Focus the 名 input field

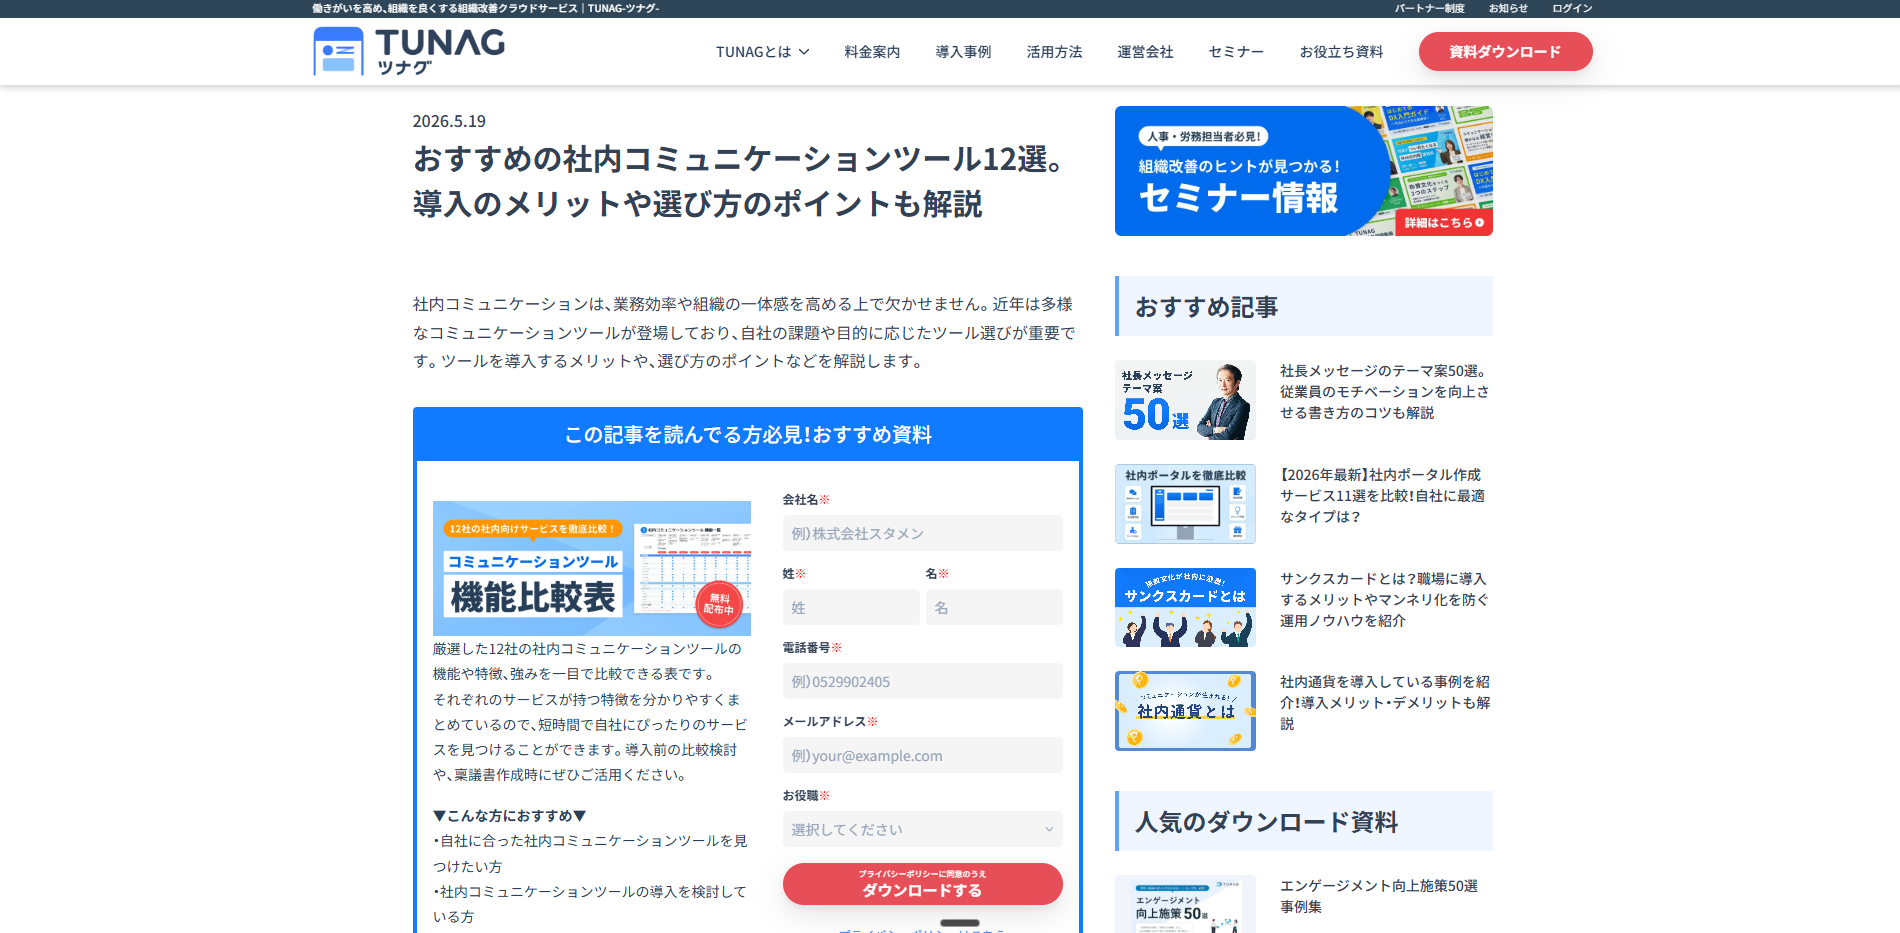point(994,607)
